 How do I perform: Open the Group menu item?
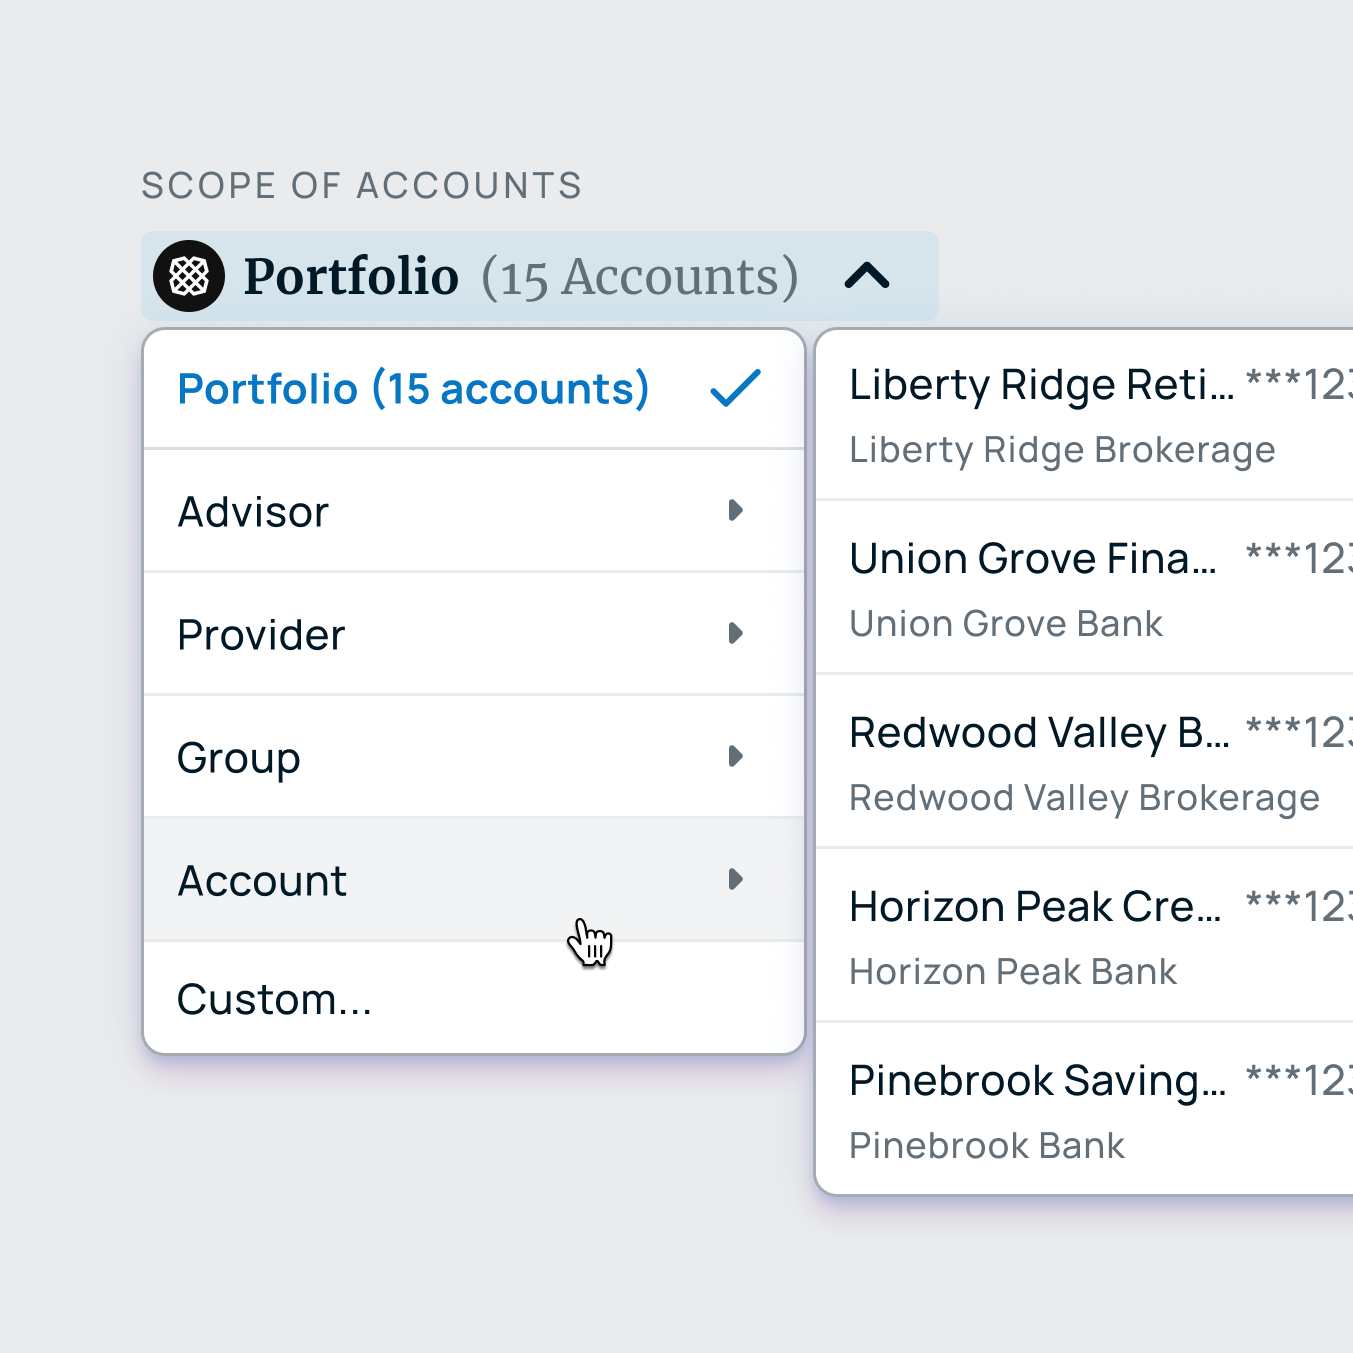[x=239, y=758]
